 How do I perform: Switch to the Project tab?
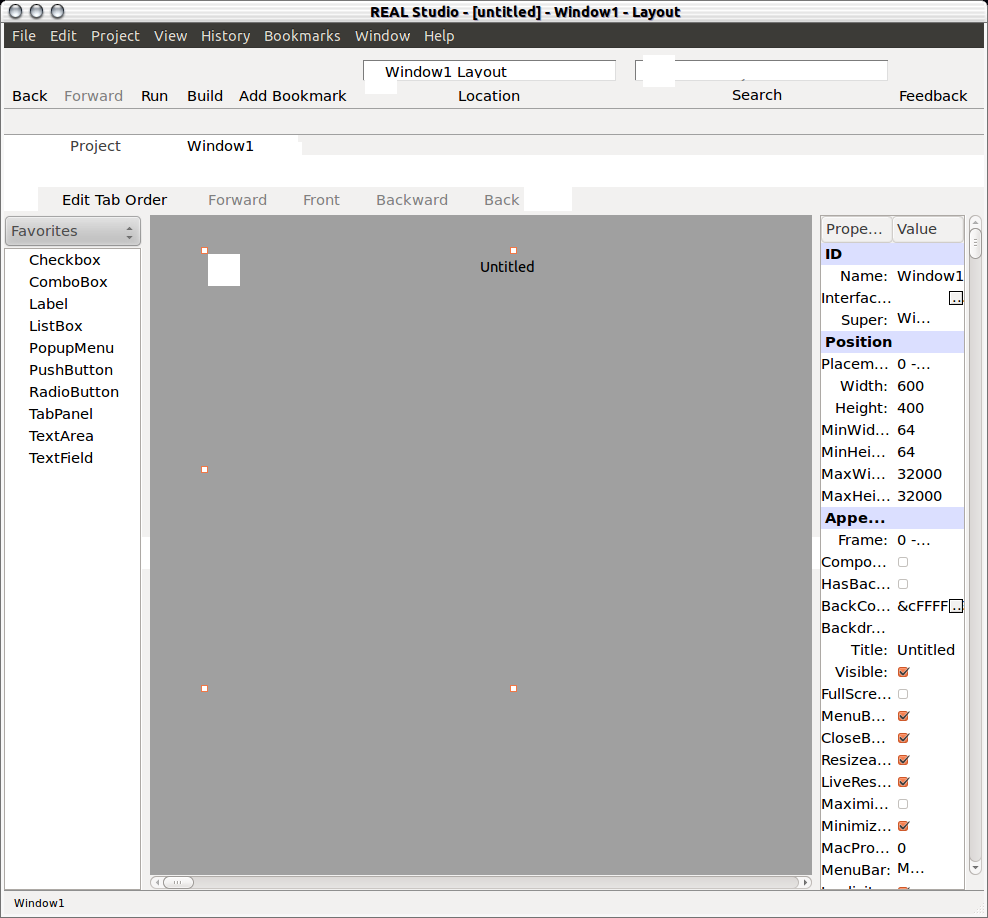[x=95, y=146]
